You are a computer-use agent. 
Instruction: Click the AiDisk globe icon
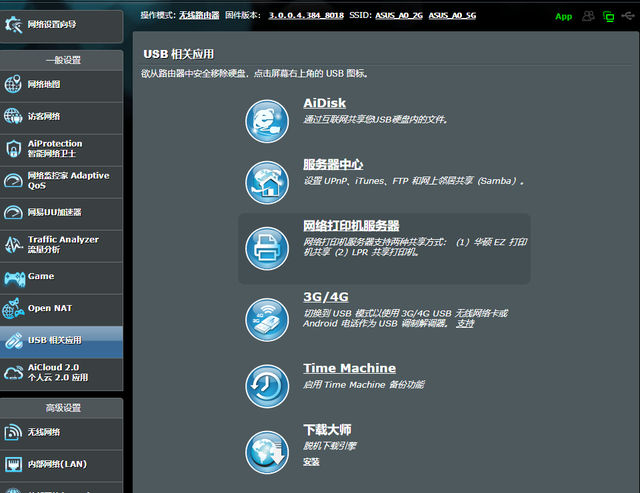(267, 121)
